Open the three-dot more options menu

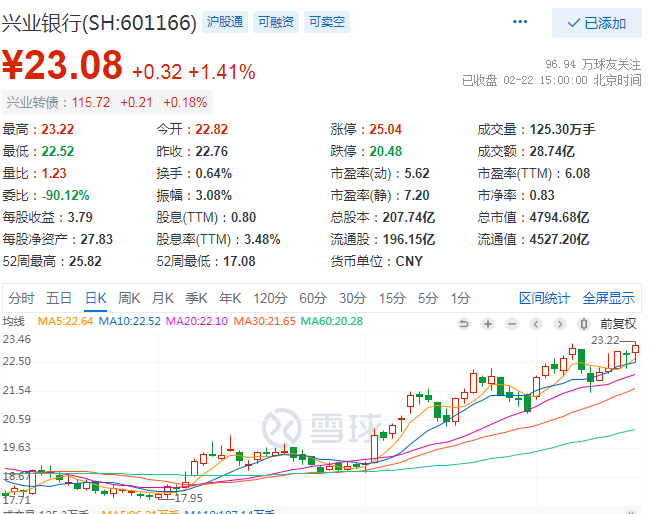(520, 22)
